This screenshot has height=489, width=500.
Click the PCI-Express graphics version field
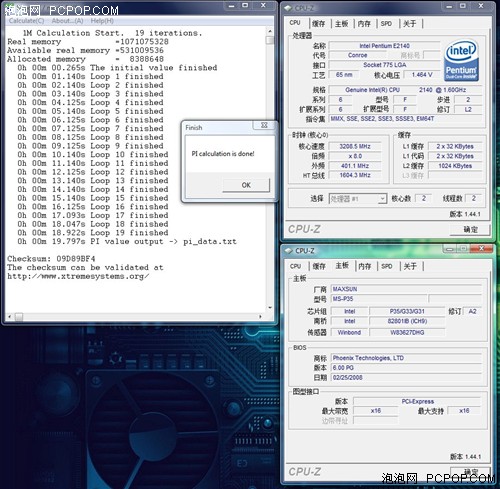417,401
